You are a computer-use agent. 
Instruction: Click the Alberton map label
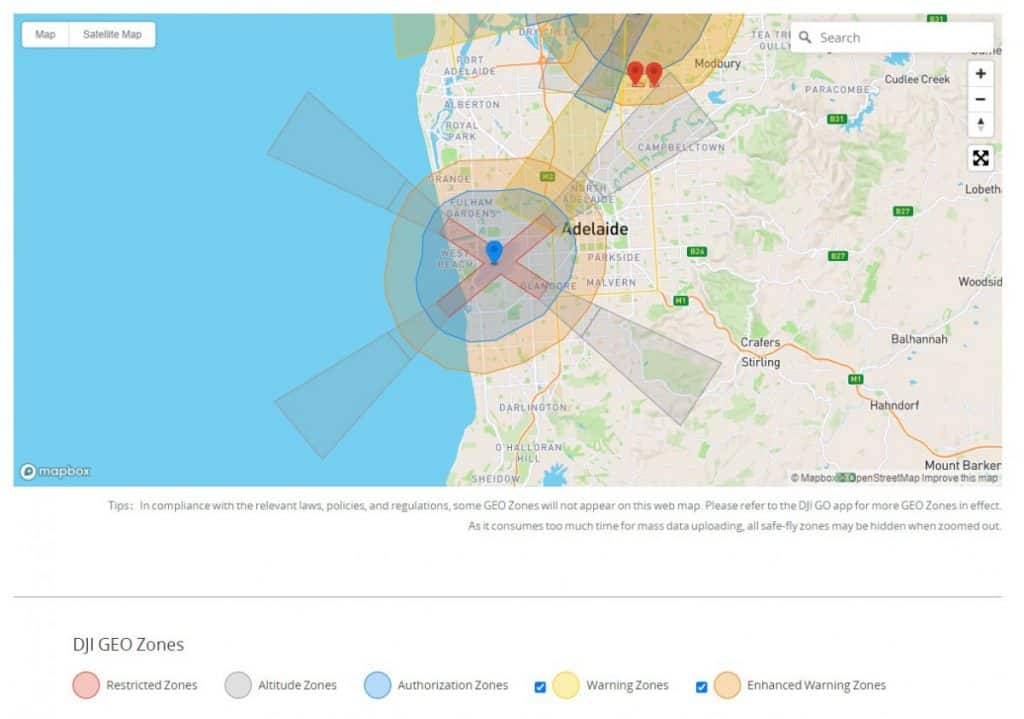472,104
